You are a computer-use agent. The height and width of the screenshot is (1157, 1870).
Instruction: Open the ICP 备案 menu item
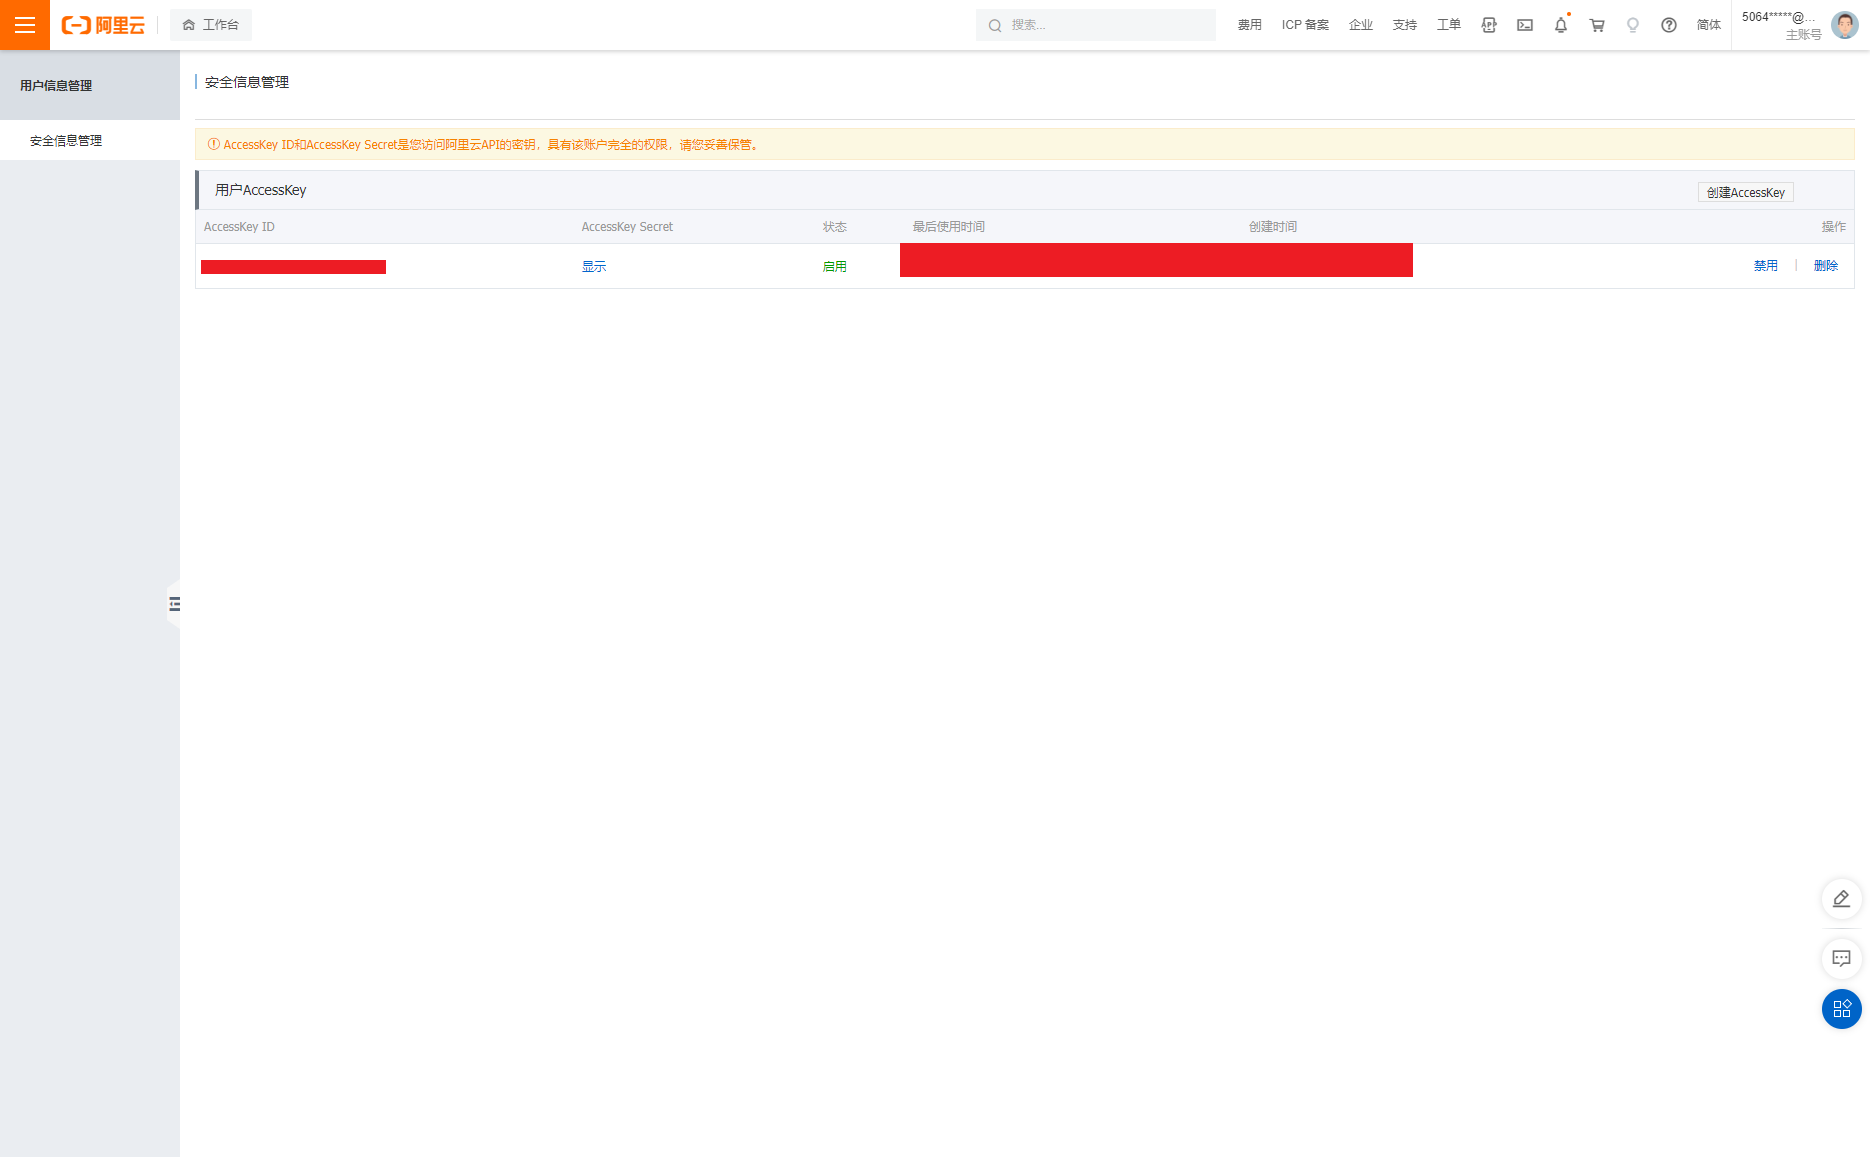pos(1305,25)
